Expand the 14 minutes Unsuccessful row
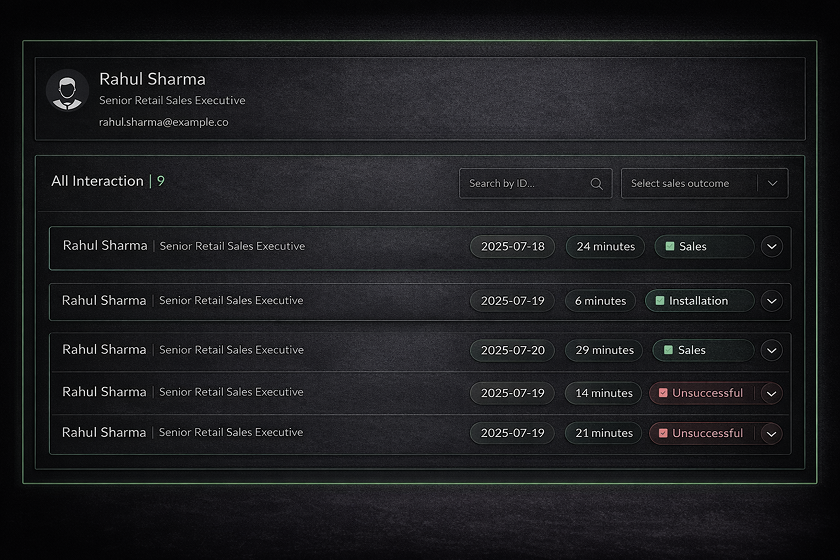The height and width of the screenshot is (560, 840). coord(771,393)
